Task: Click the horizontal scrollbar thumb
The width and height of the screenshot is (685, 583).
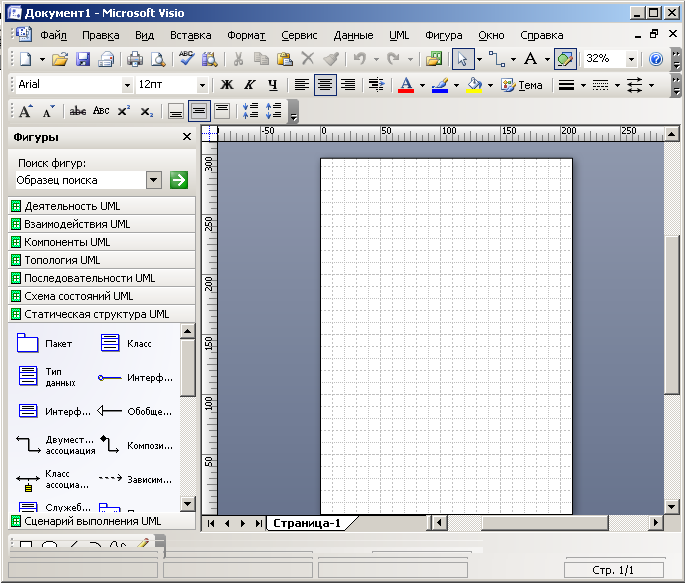Action: 545,523
